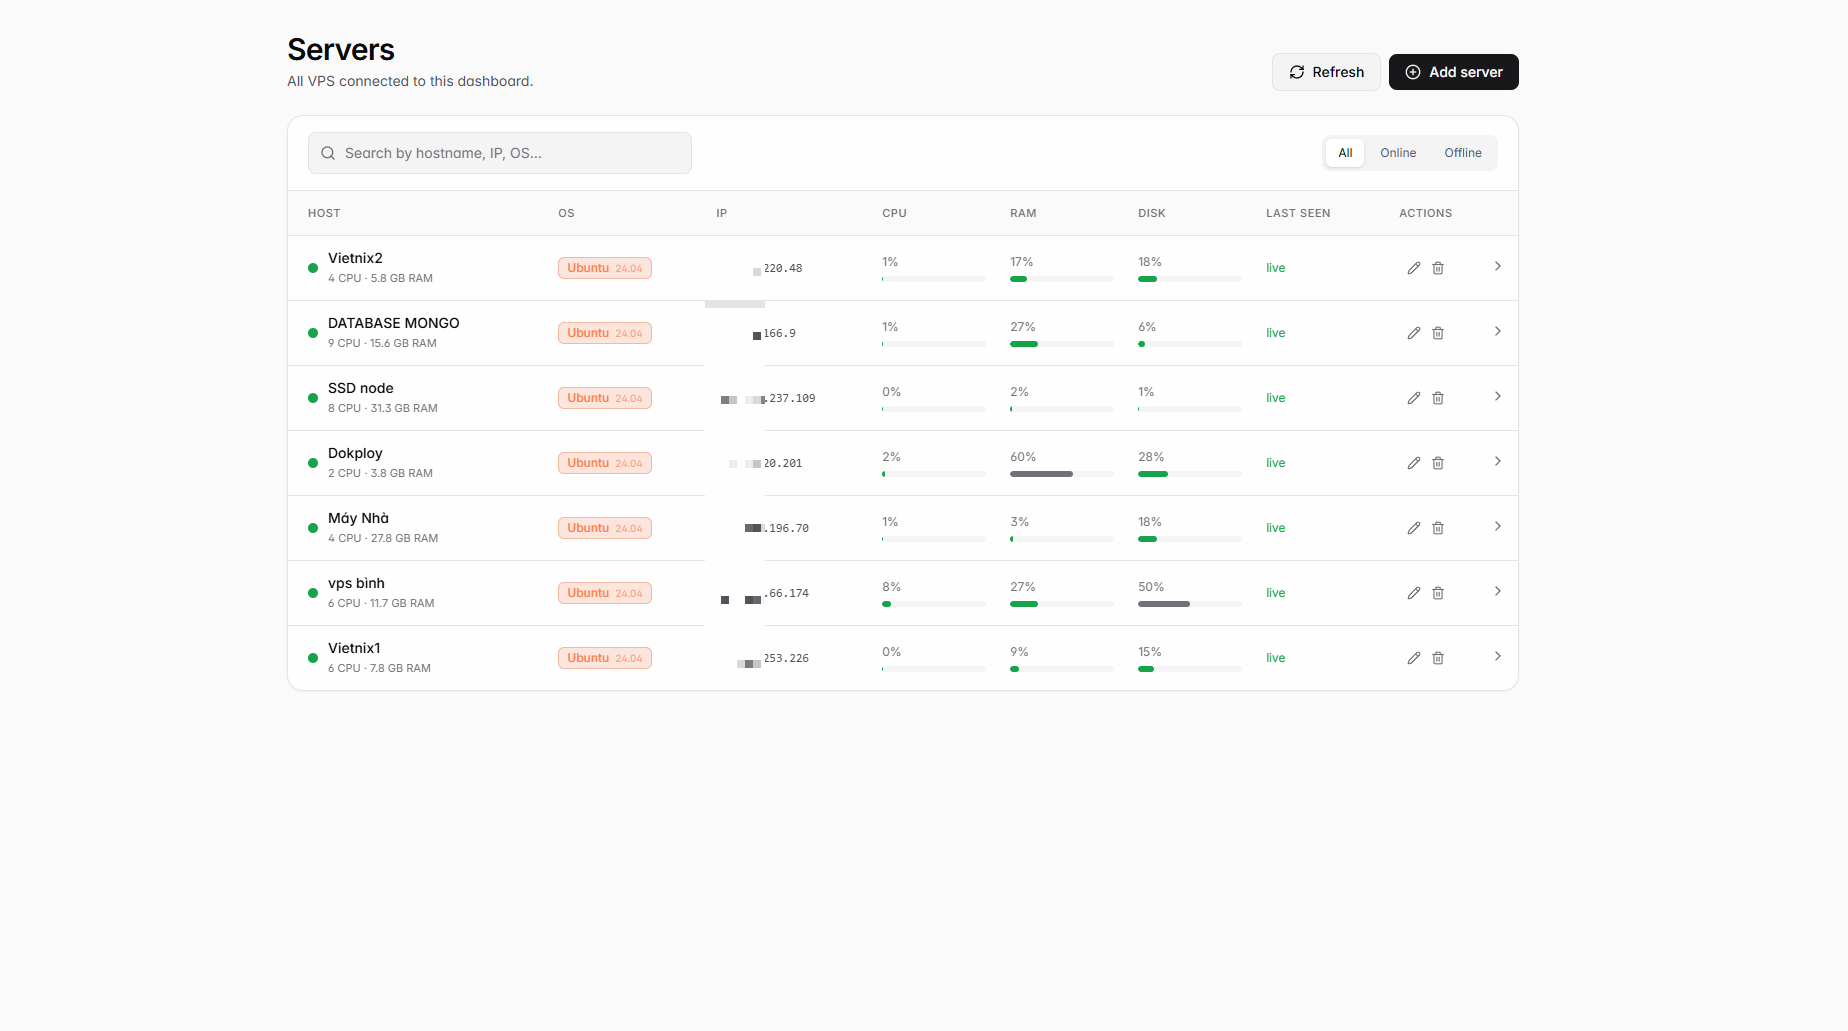
Task: Select the SSD node hostname
Action: click(x=361, y=388)
